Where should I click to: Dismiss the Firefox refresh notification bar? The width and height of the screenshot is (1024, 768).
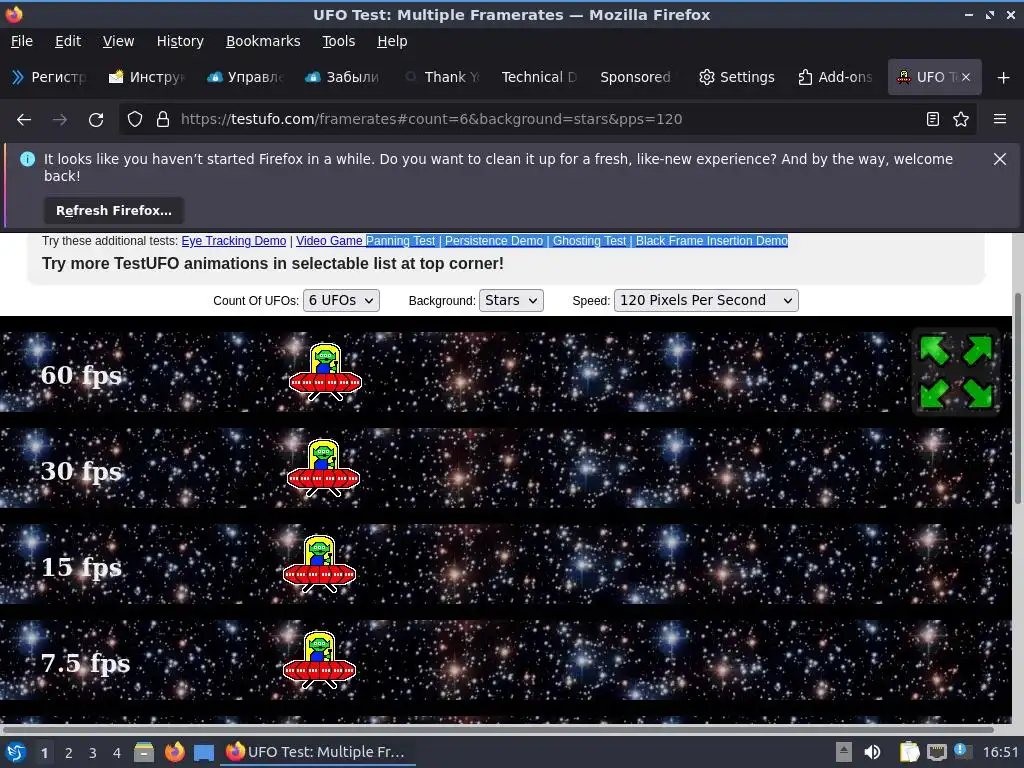click(1000, 159)
